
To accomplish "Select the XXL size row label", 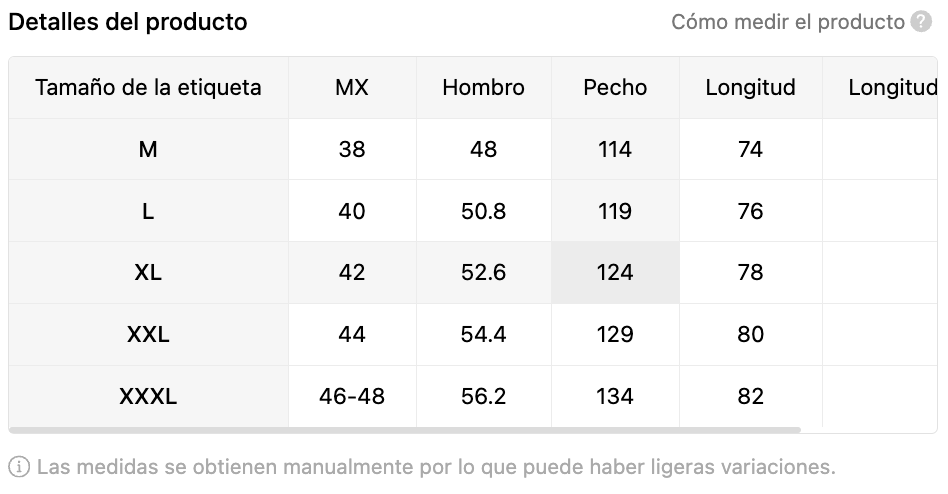I will [148, 334].
